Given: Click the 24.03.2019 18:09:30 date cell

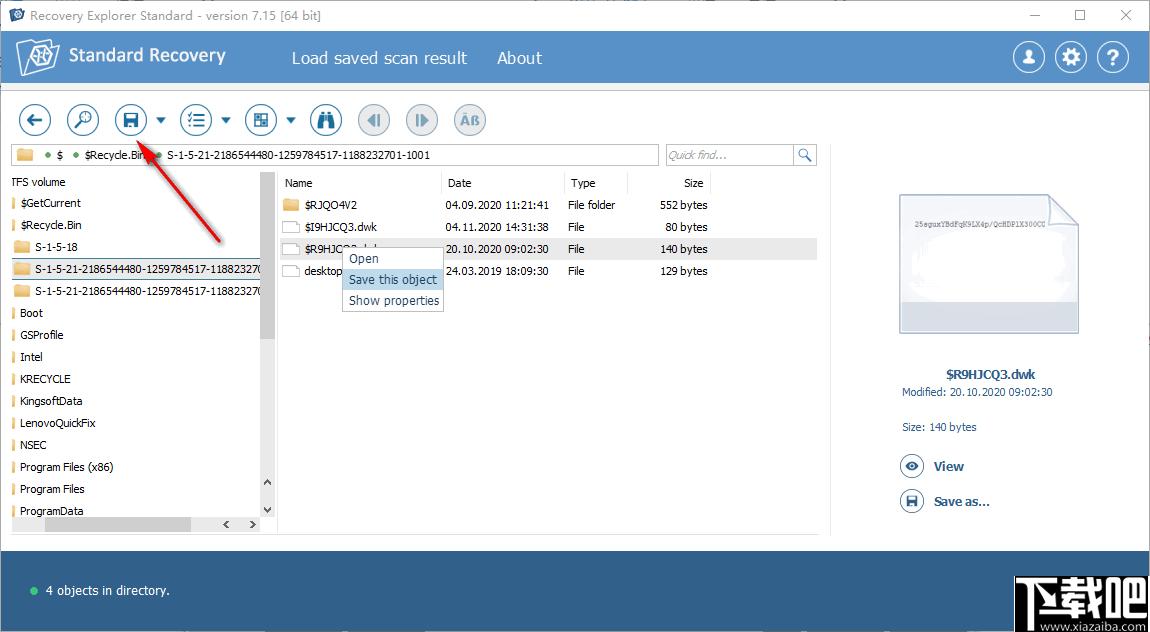Looking at the screenshot, I should [x=497, y=271].
